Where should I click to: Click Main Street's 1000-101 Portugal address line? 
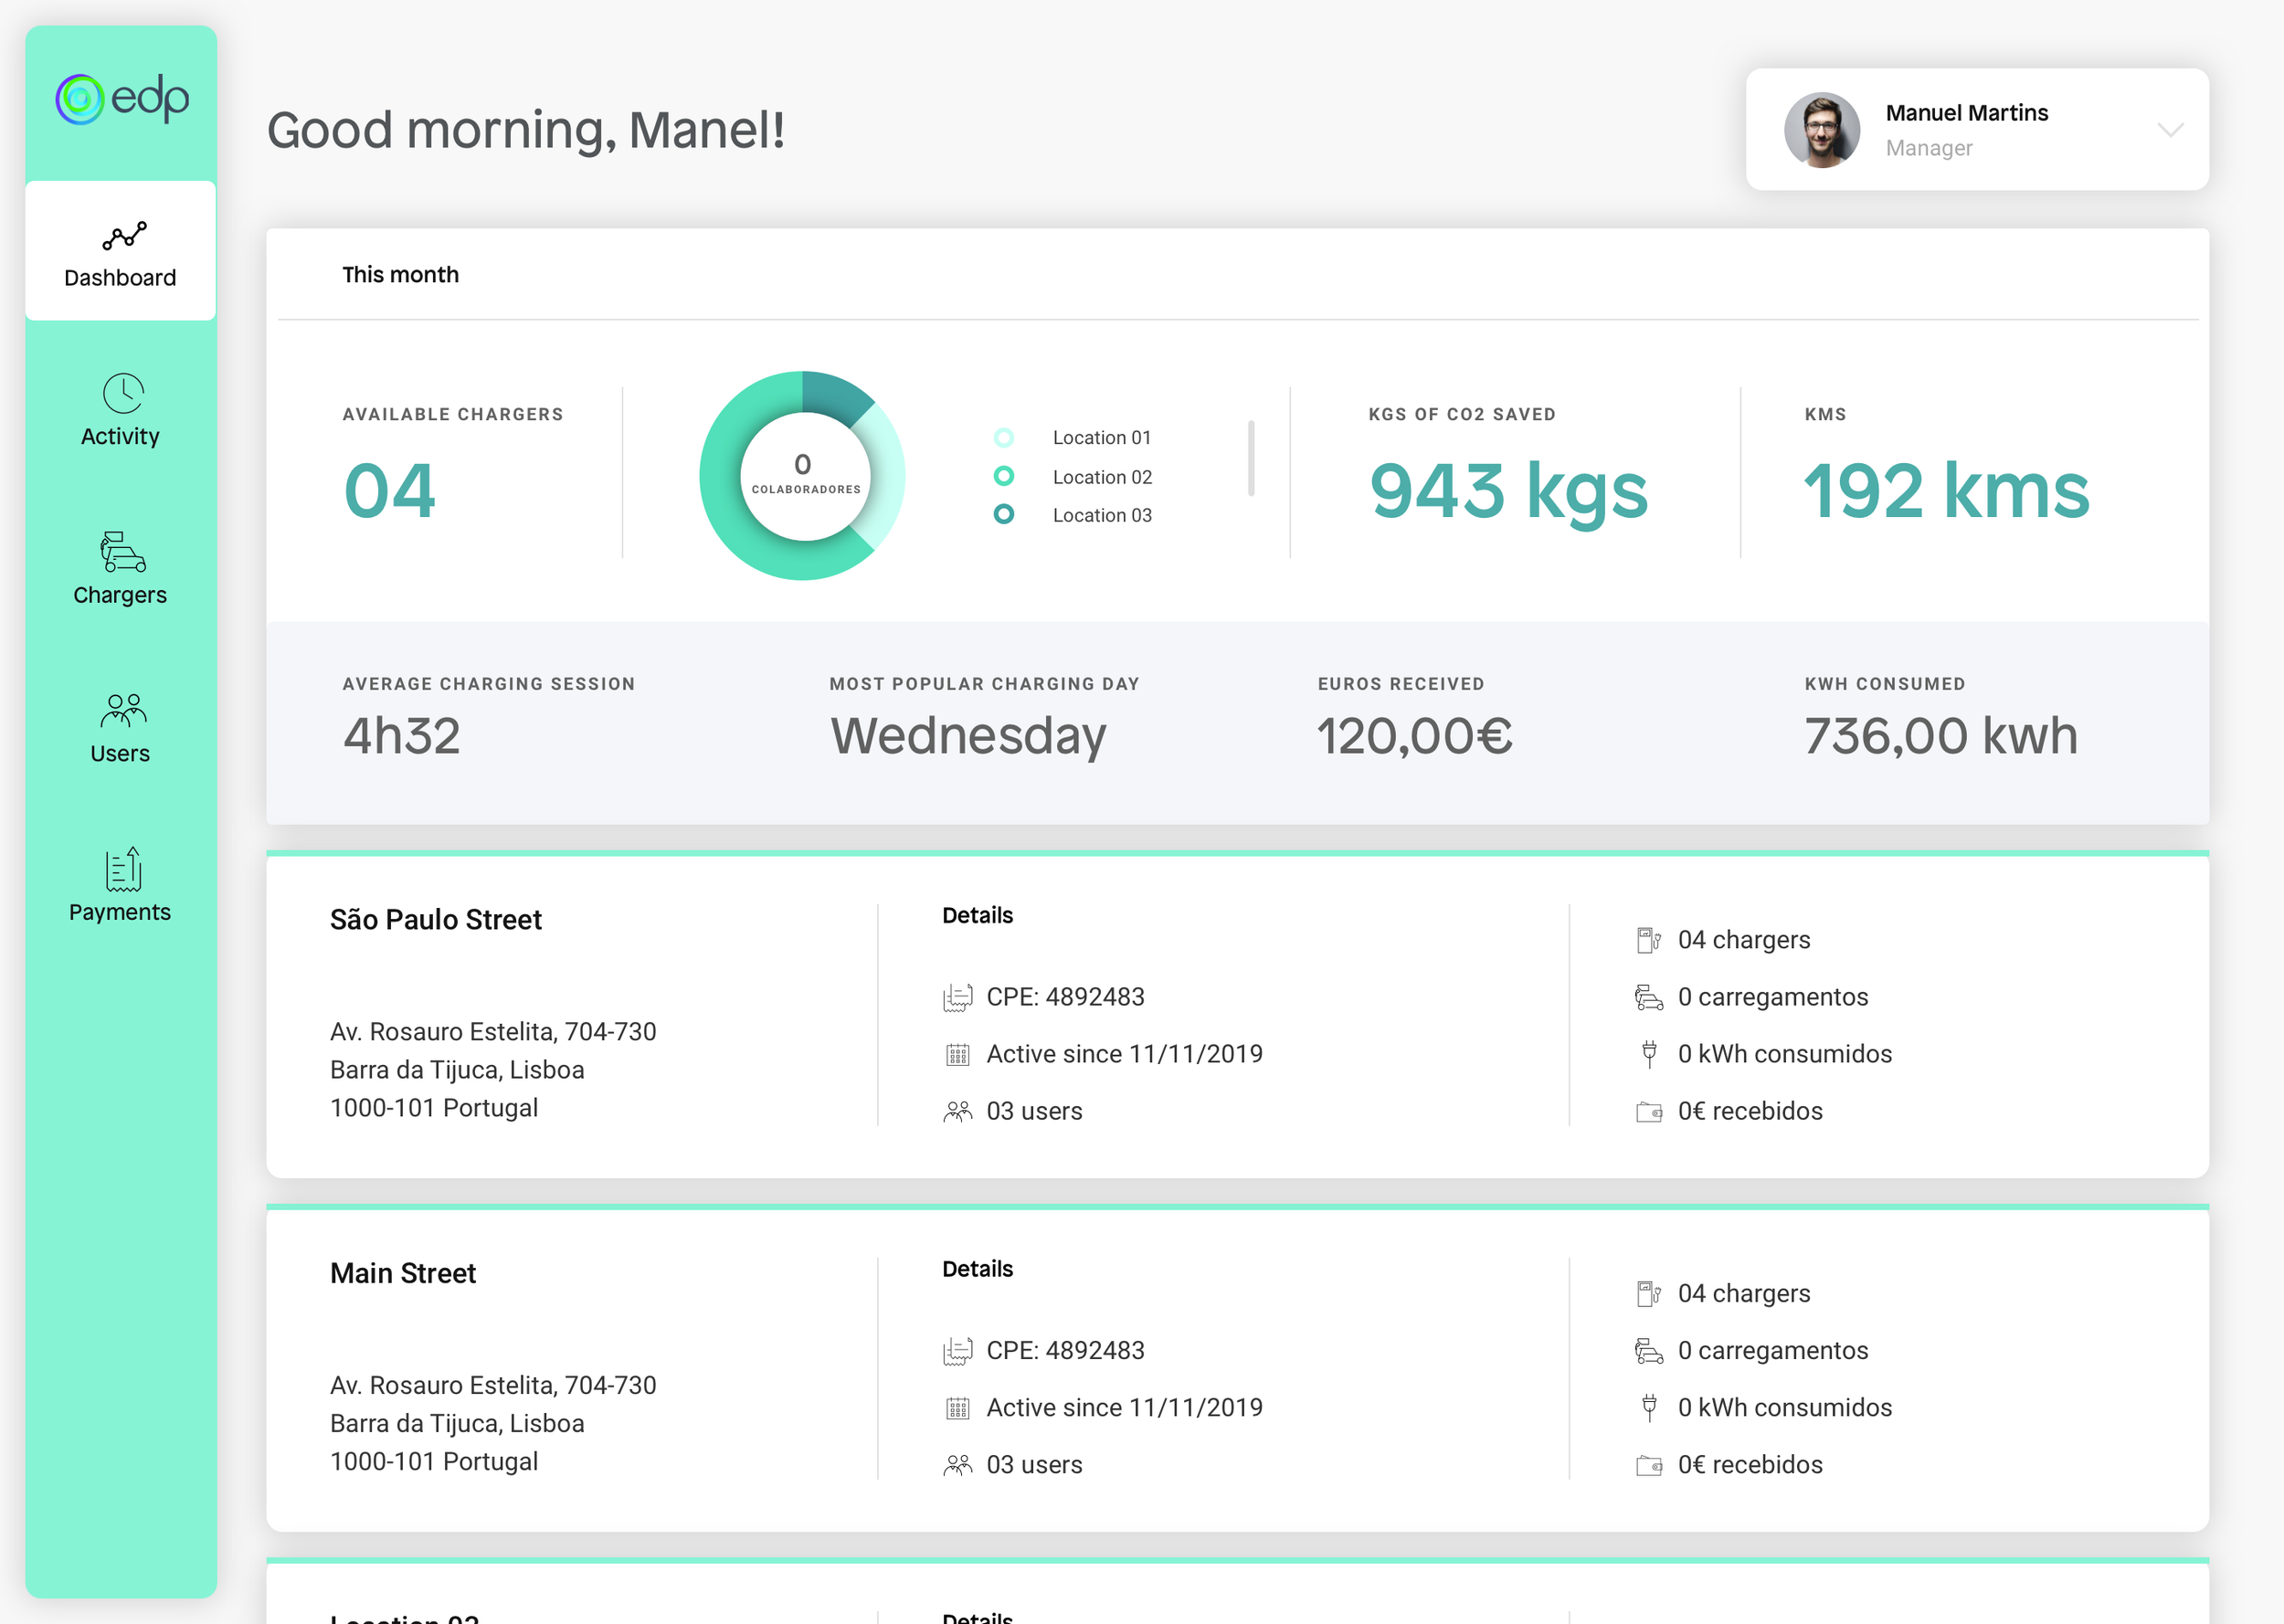(434, 1463)
